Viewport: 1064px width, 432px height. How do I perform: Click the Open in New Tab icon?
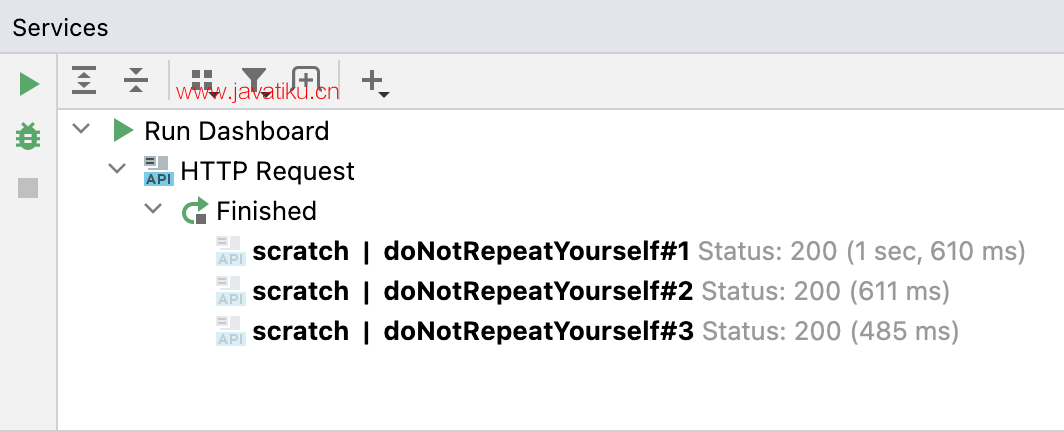(305, 80)
